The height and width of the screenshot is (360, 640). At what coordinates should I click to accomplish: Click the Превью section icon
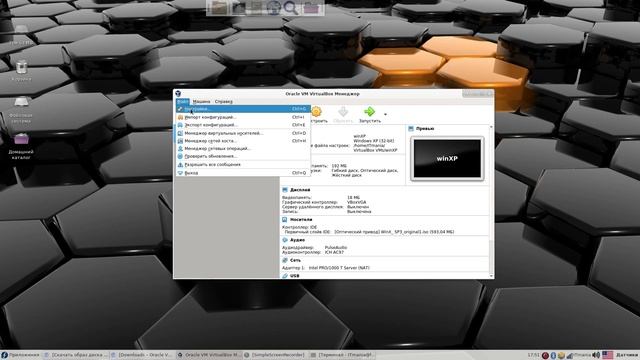[x=411, y=129]
